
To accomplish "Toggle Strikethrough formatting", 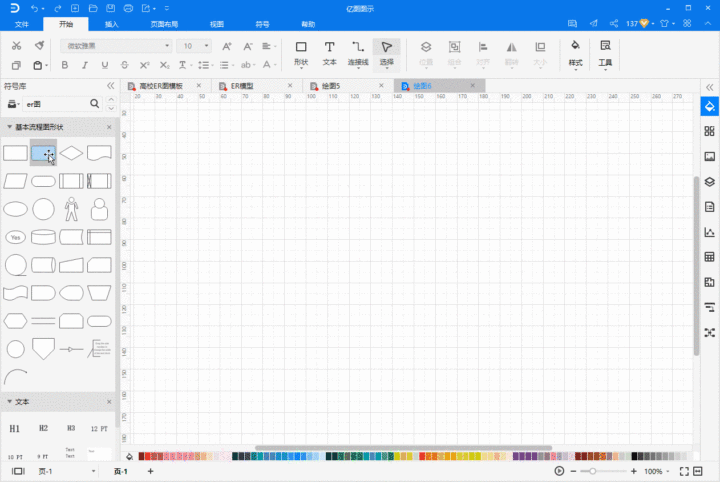I will click(124, 65).
